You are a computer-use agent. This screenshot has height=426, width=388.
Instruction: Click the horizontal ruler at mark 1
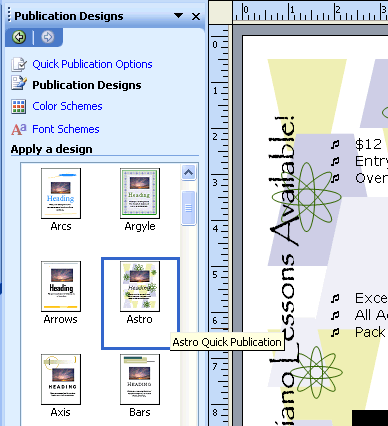(x=292, y=11)
